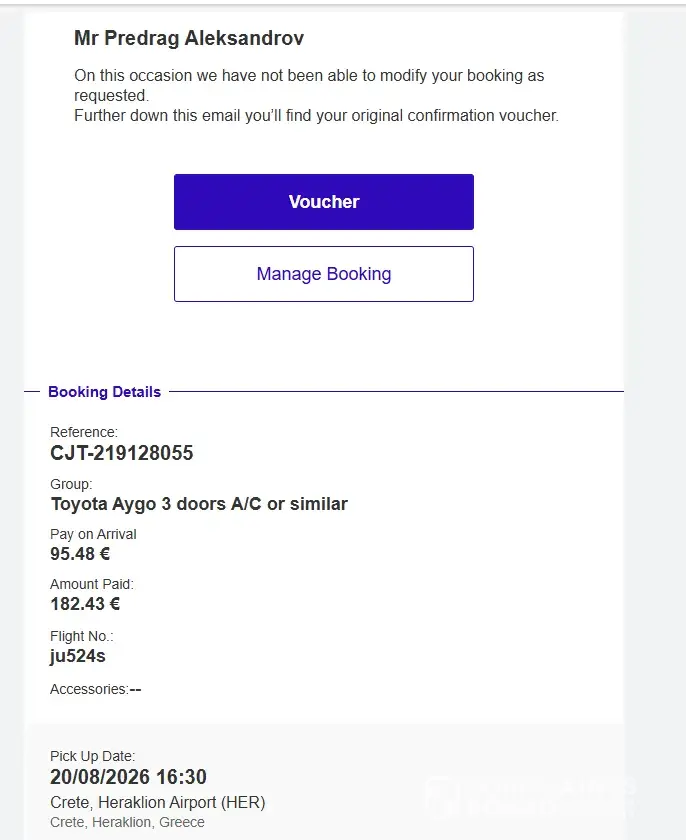Click the Group label
The image size is (686, 840).
pos(71,484)
